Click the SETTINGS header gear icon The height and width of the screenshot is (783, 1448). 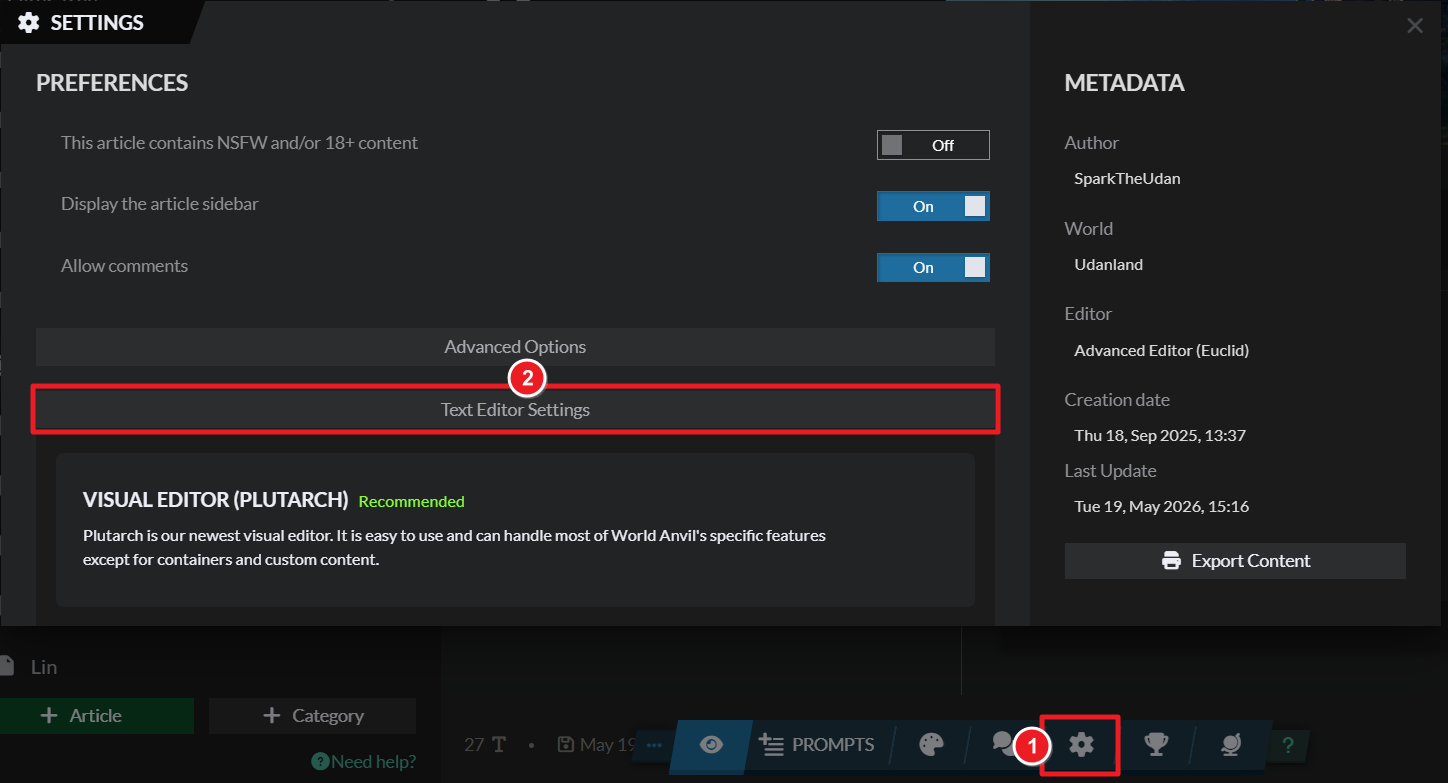click(29, 22)
